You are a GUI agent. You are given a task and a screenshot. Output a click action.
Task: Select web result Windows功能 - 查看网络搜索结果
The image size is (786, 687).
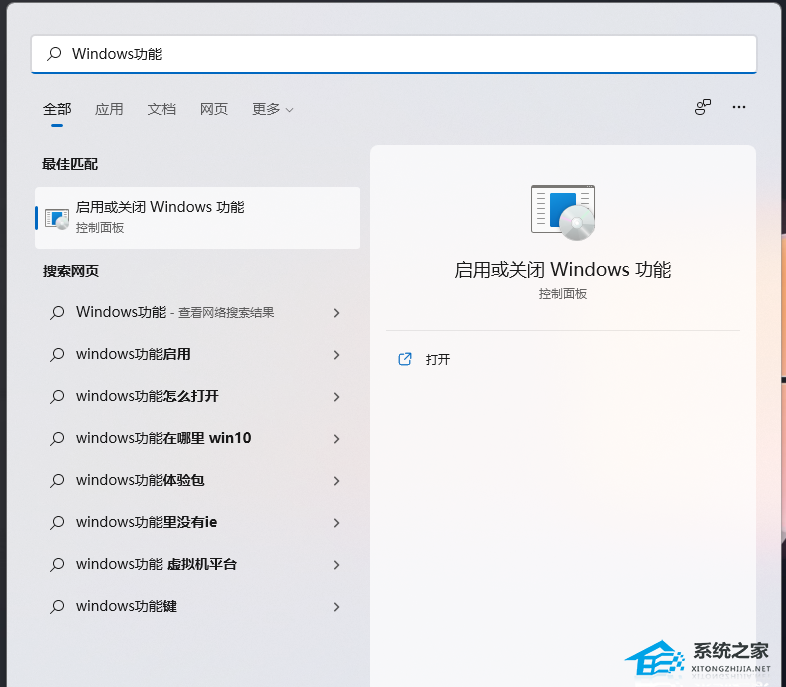click(198, 313)
